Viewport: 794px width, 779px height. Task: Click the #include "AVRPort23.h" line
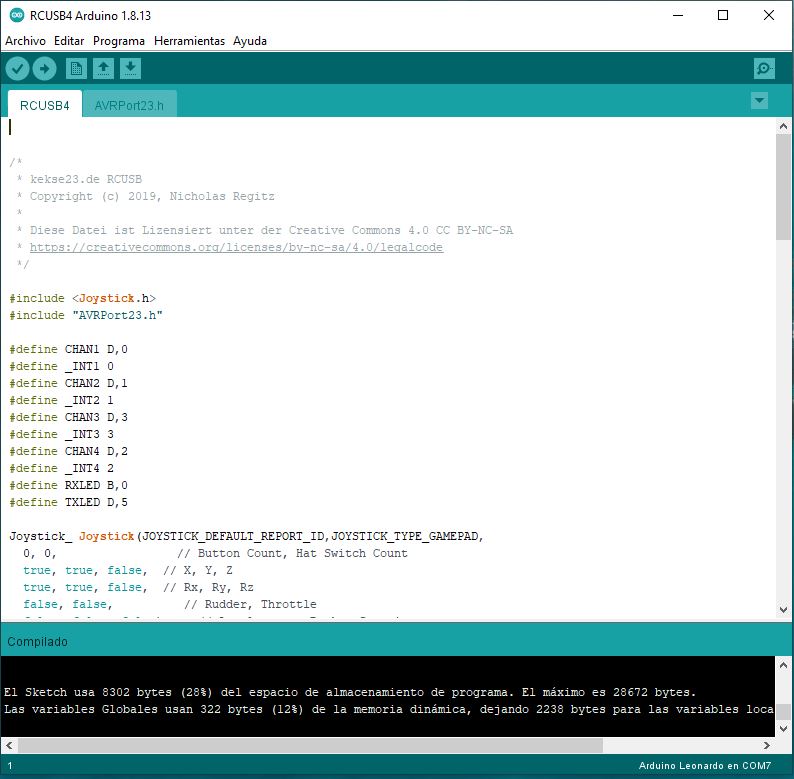click(86, 315)
